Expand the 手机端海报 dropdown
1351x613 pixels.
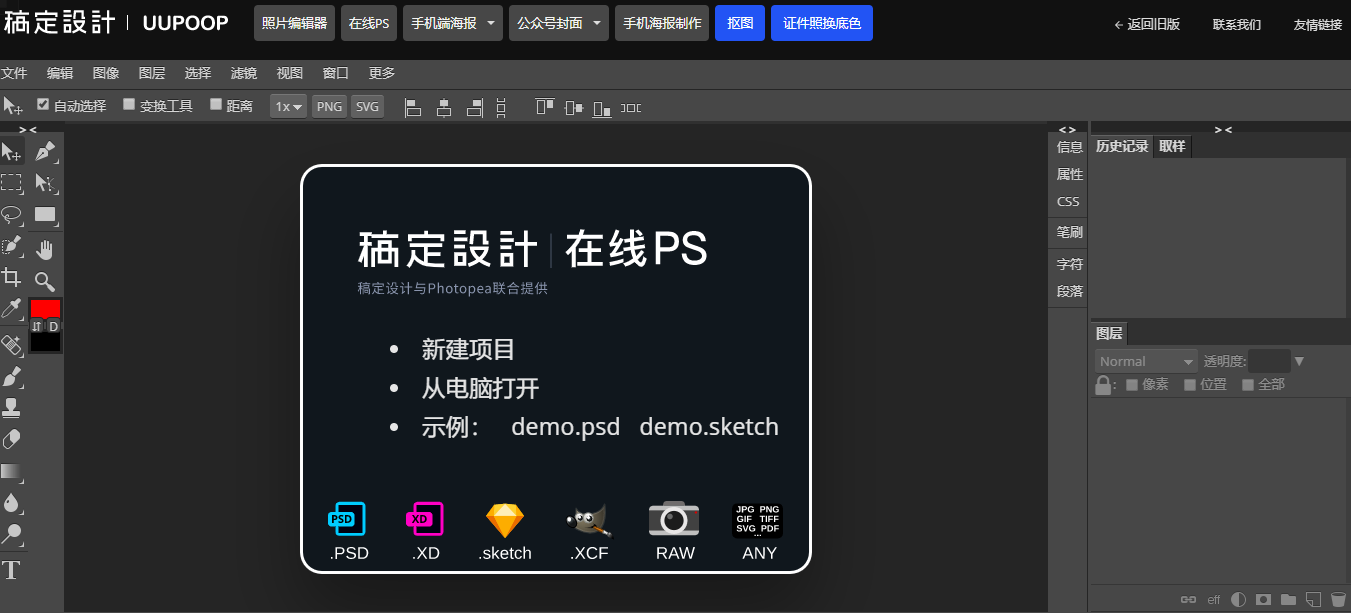point(453,23)
